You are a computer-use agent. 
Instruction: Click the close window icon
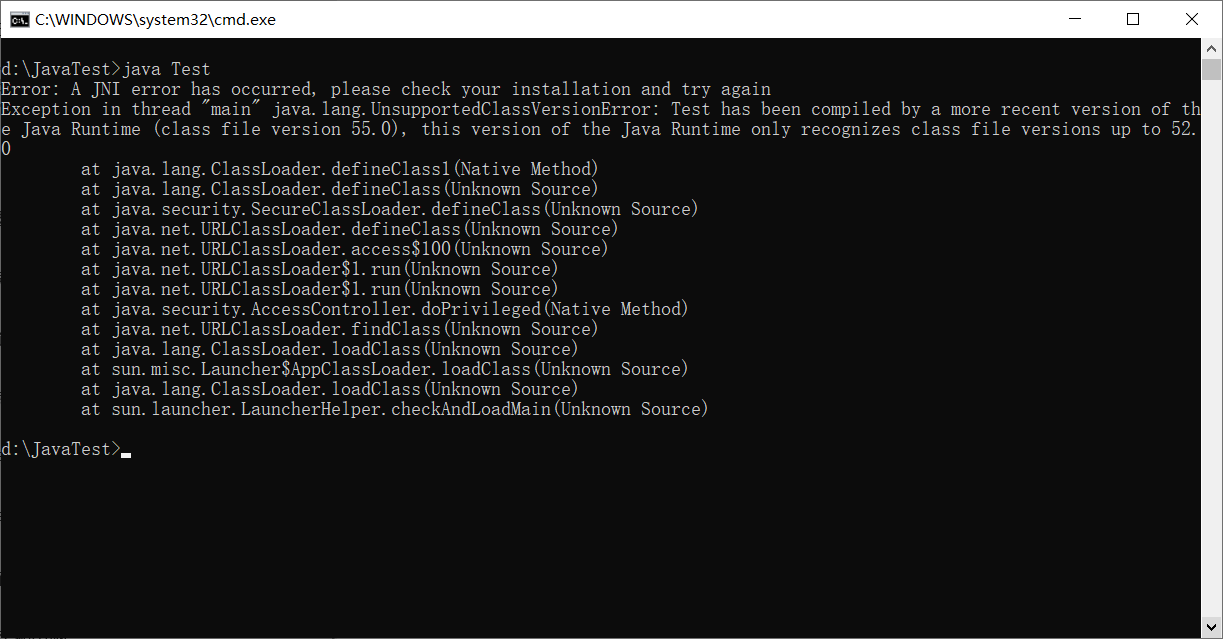click(1192, 18)
